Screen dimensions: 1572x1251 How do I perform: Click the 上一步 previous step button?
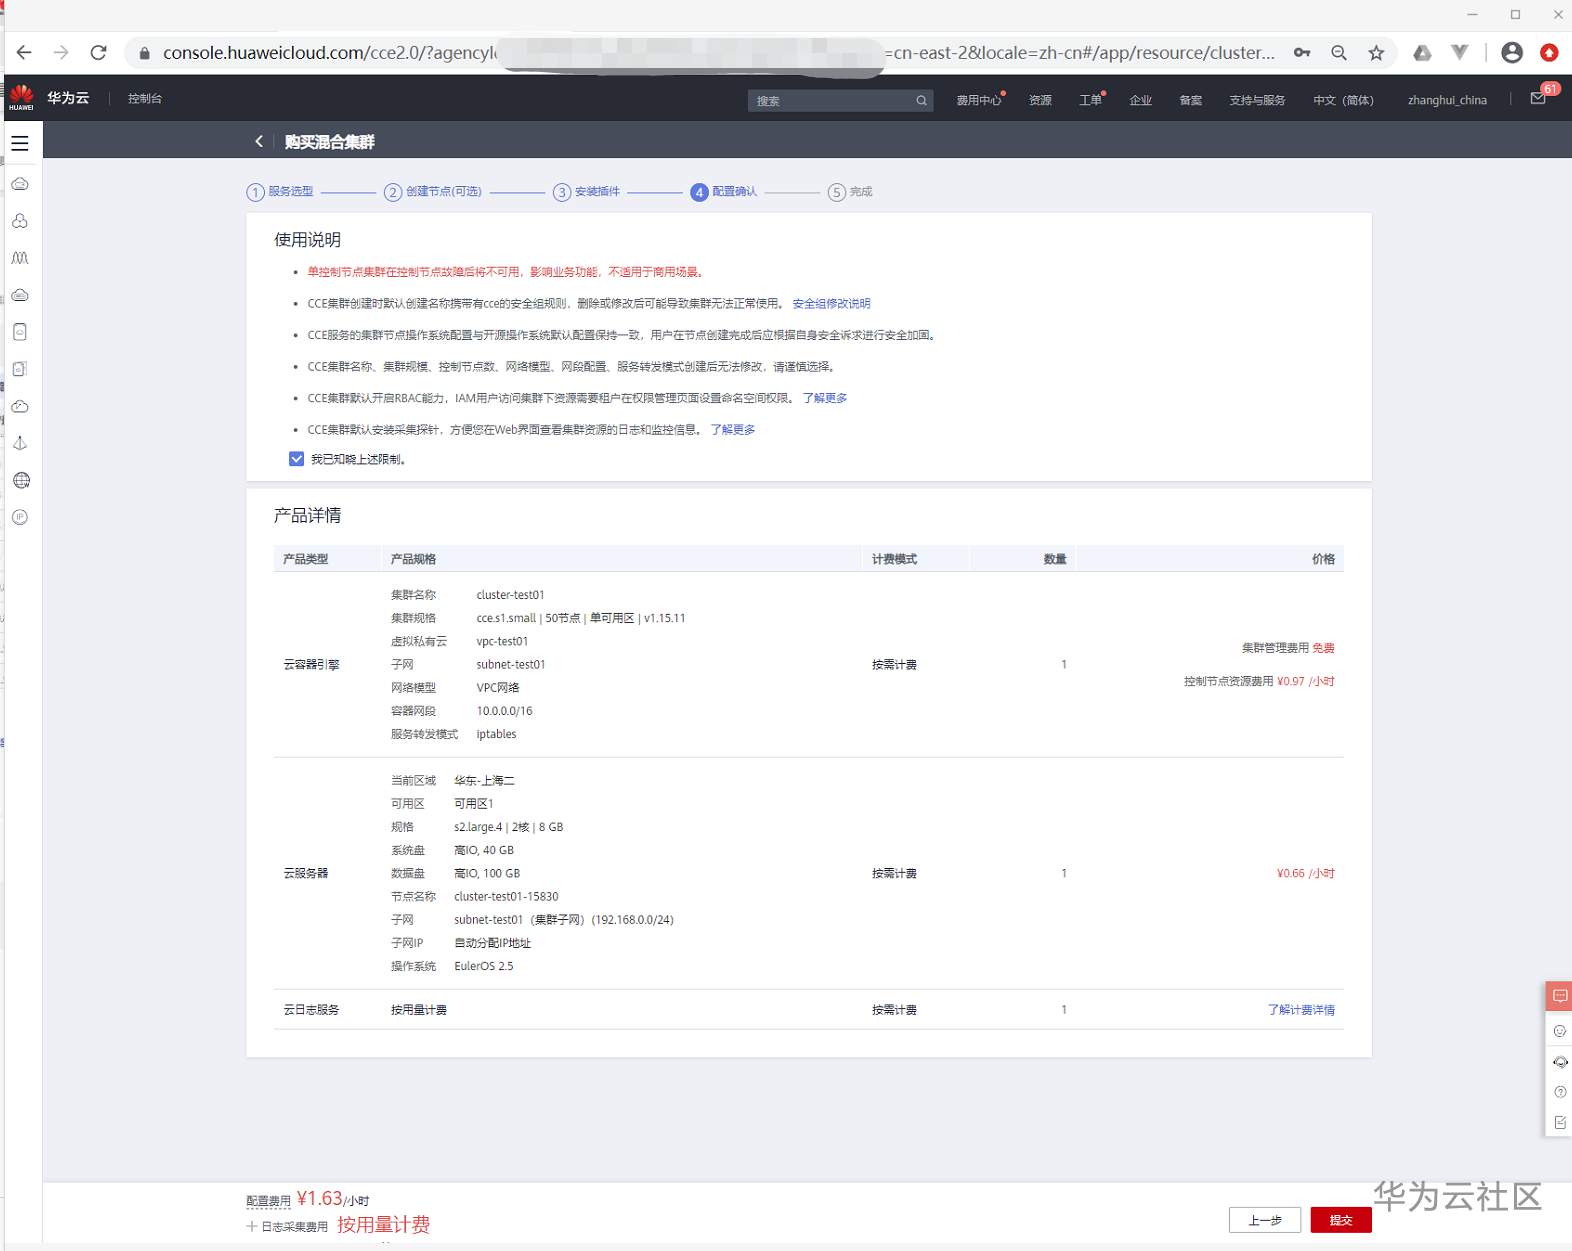1265,1220
